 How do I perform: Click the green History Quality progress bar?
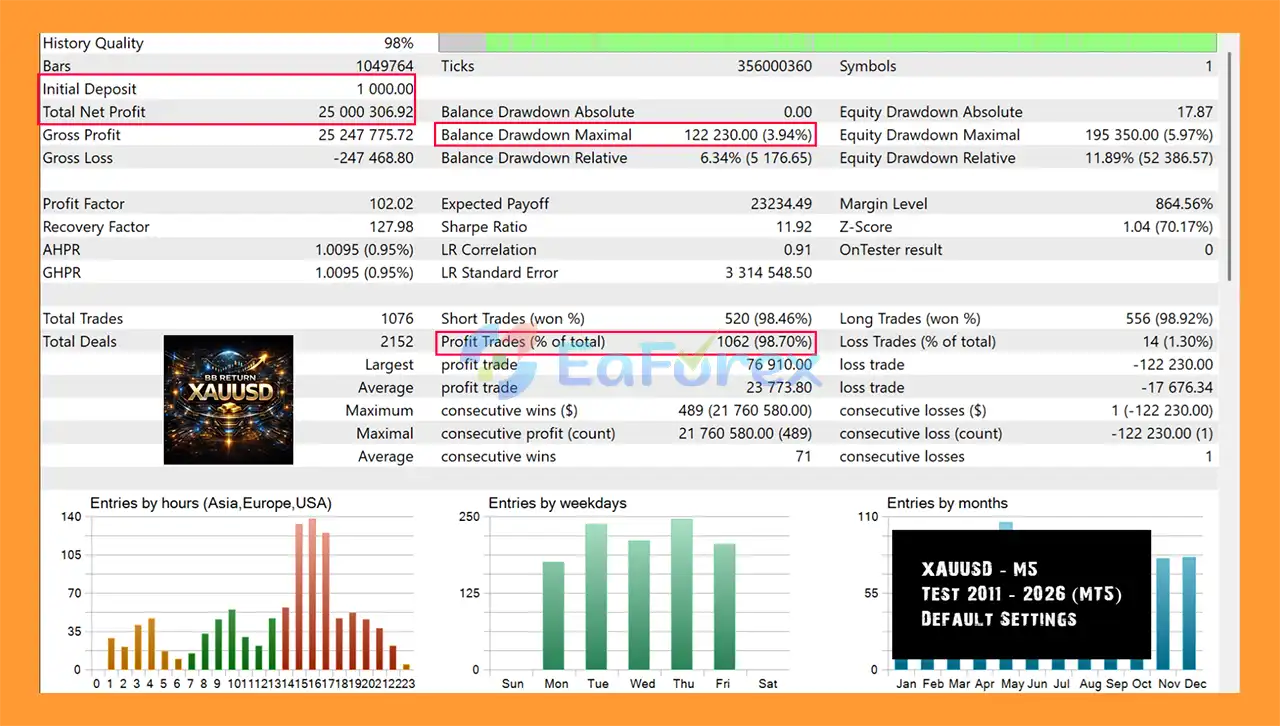point(850,43)
